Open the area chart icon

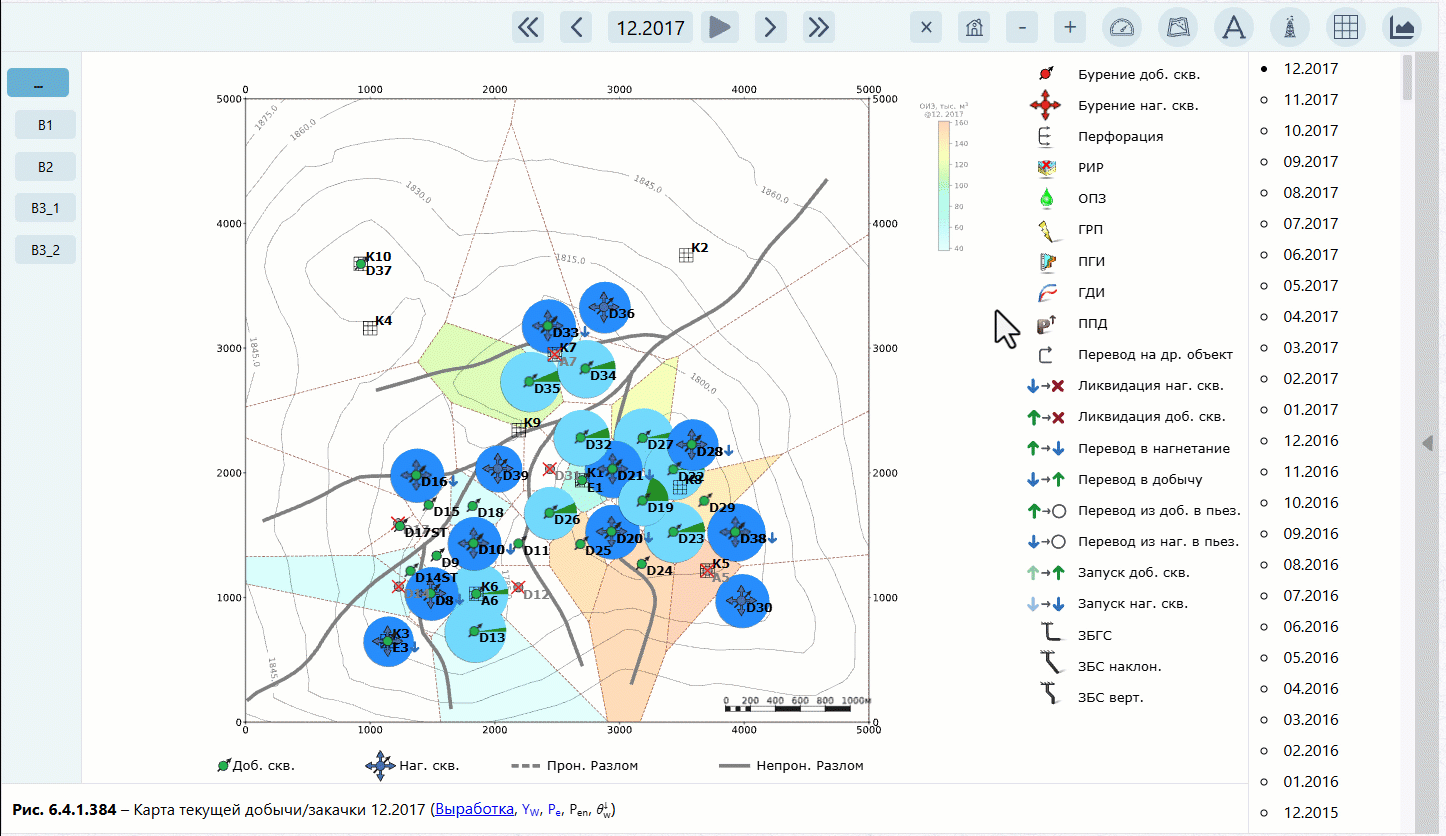pyautogui.click(x=1402, y=27)
